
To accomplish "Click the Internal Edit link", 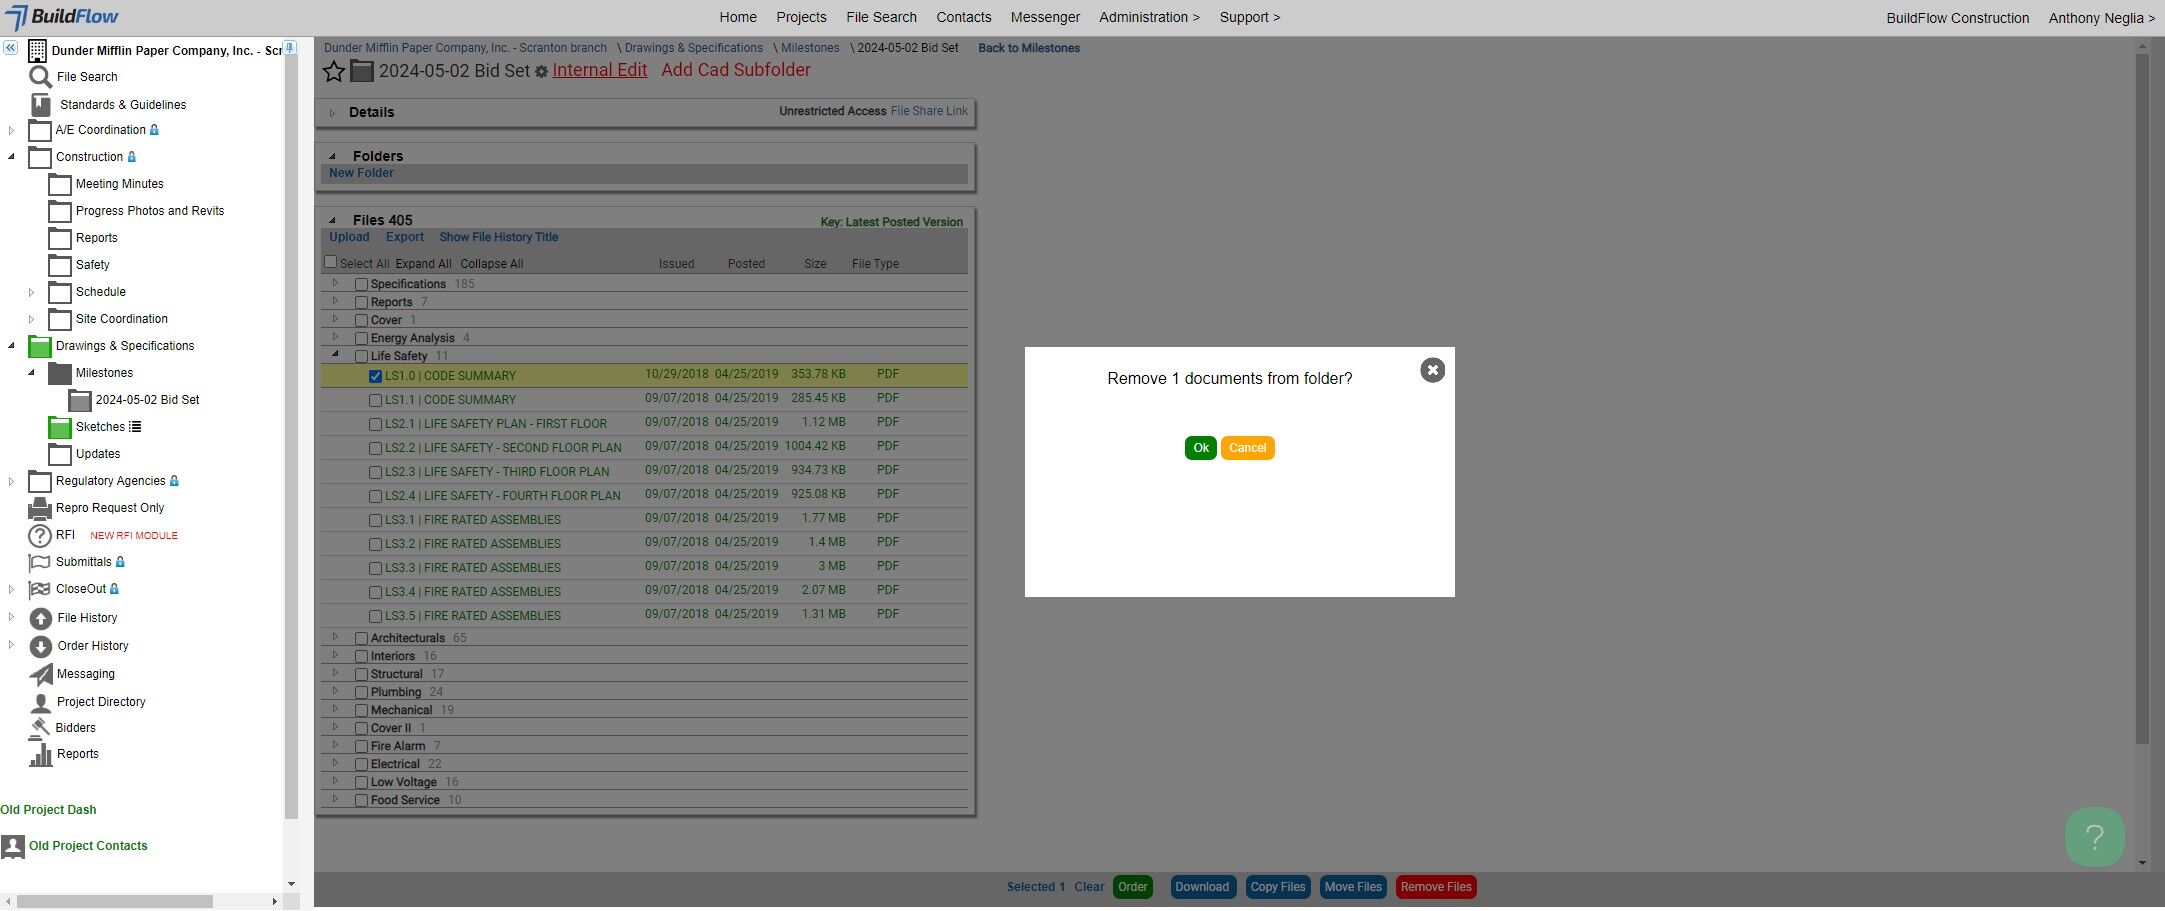I will click(600, 70).
